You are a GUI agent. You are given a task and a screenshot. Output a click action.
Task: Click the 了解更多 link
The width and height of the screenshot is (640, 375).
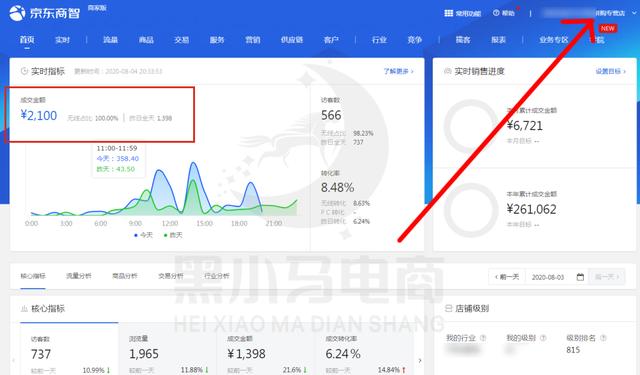(398, 71)
